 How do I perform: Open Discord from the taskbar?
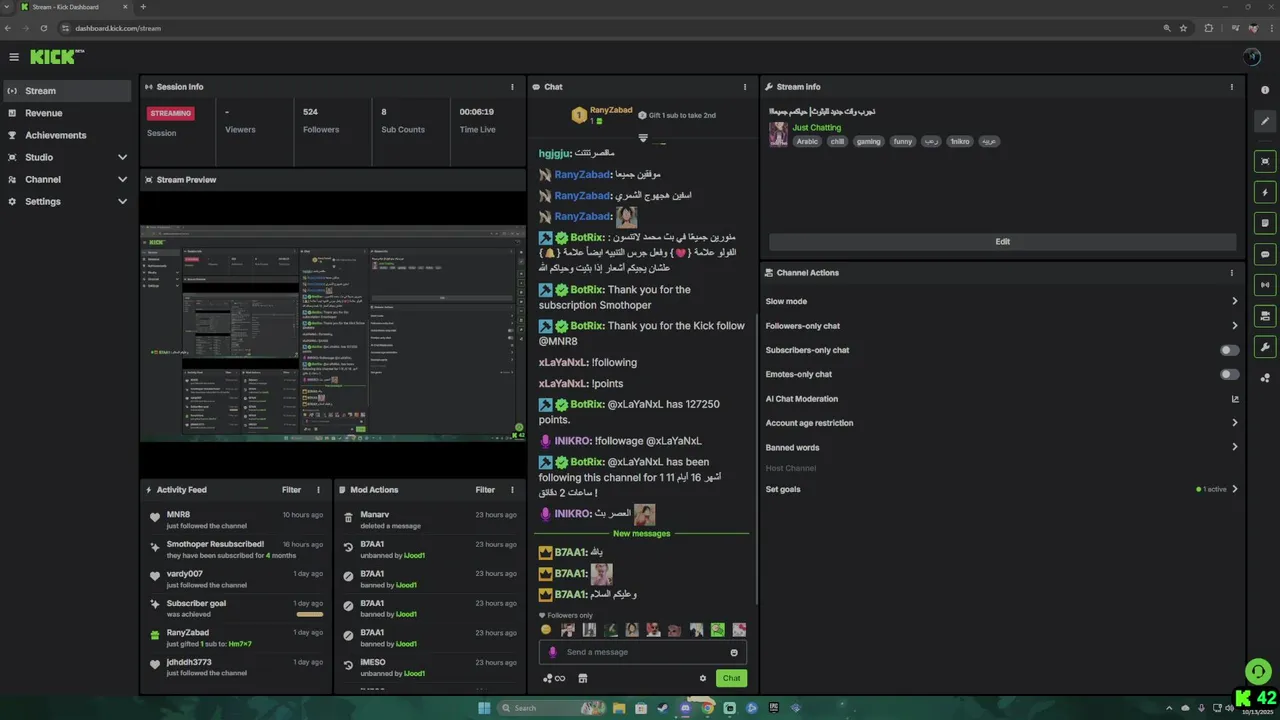point(685,708)
